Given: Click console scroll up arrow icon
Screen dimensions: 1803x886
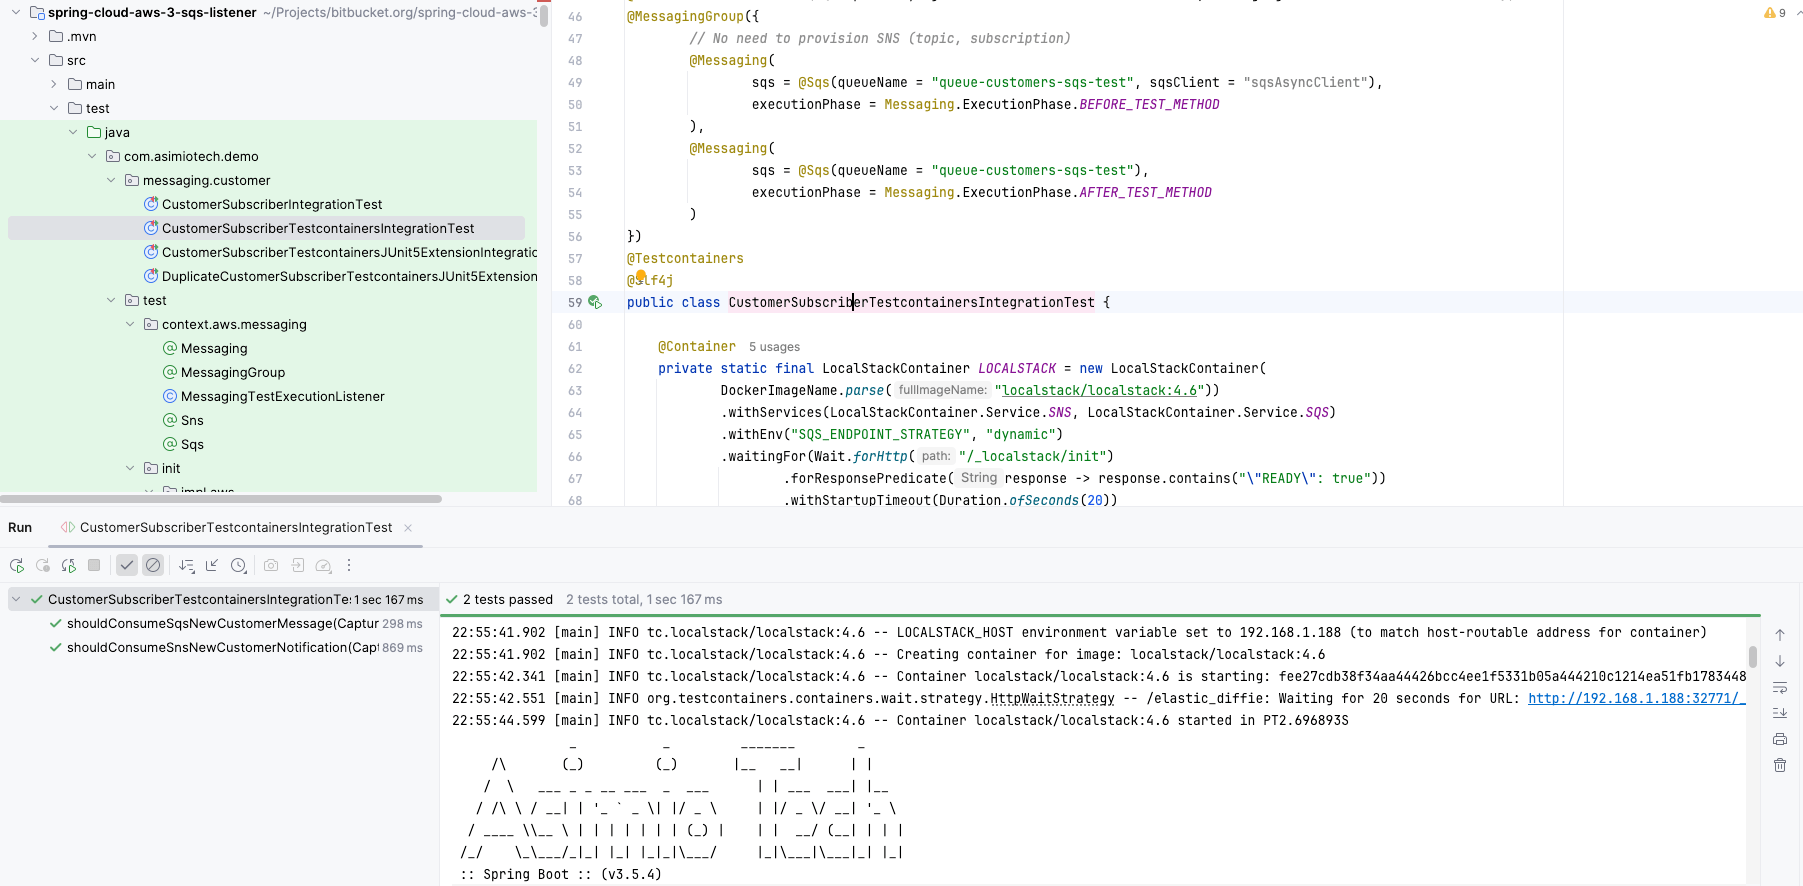Looking at the screenshot, I should pos(1780,635).
